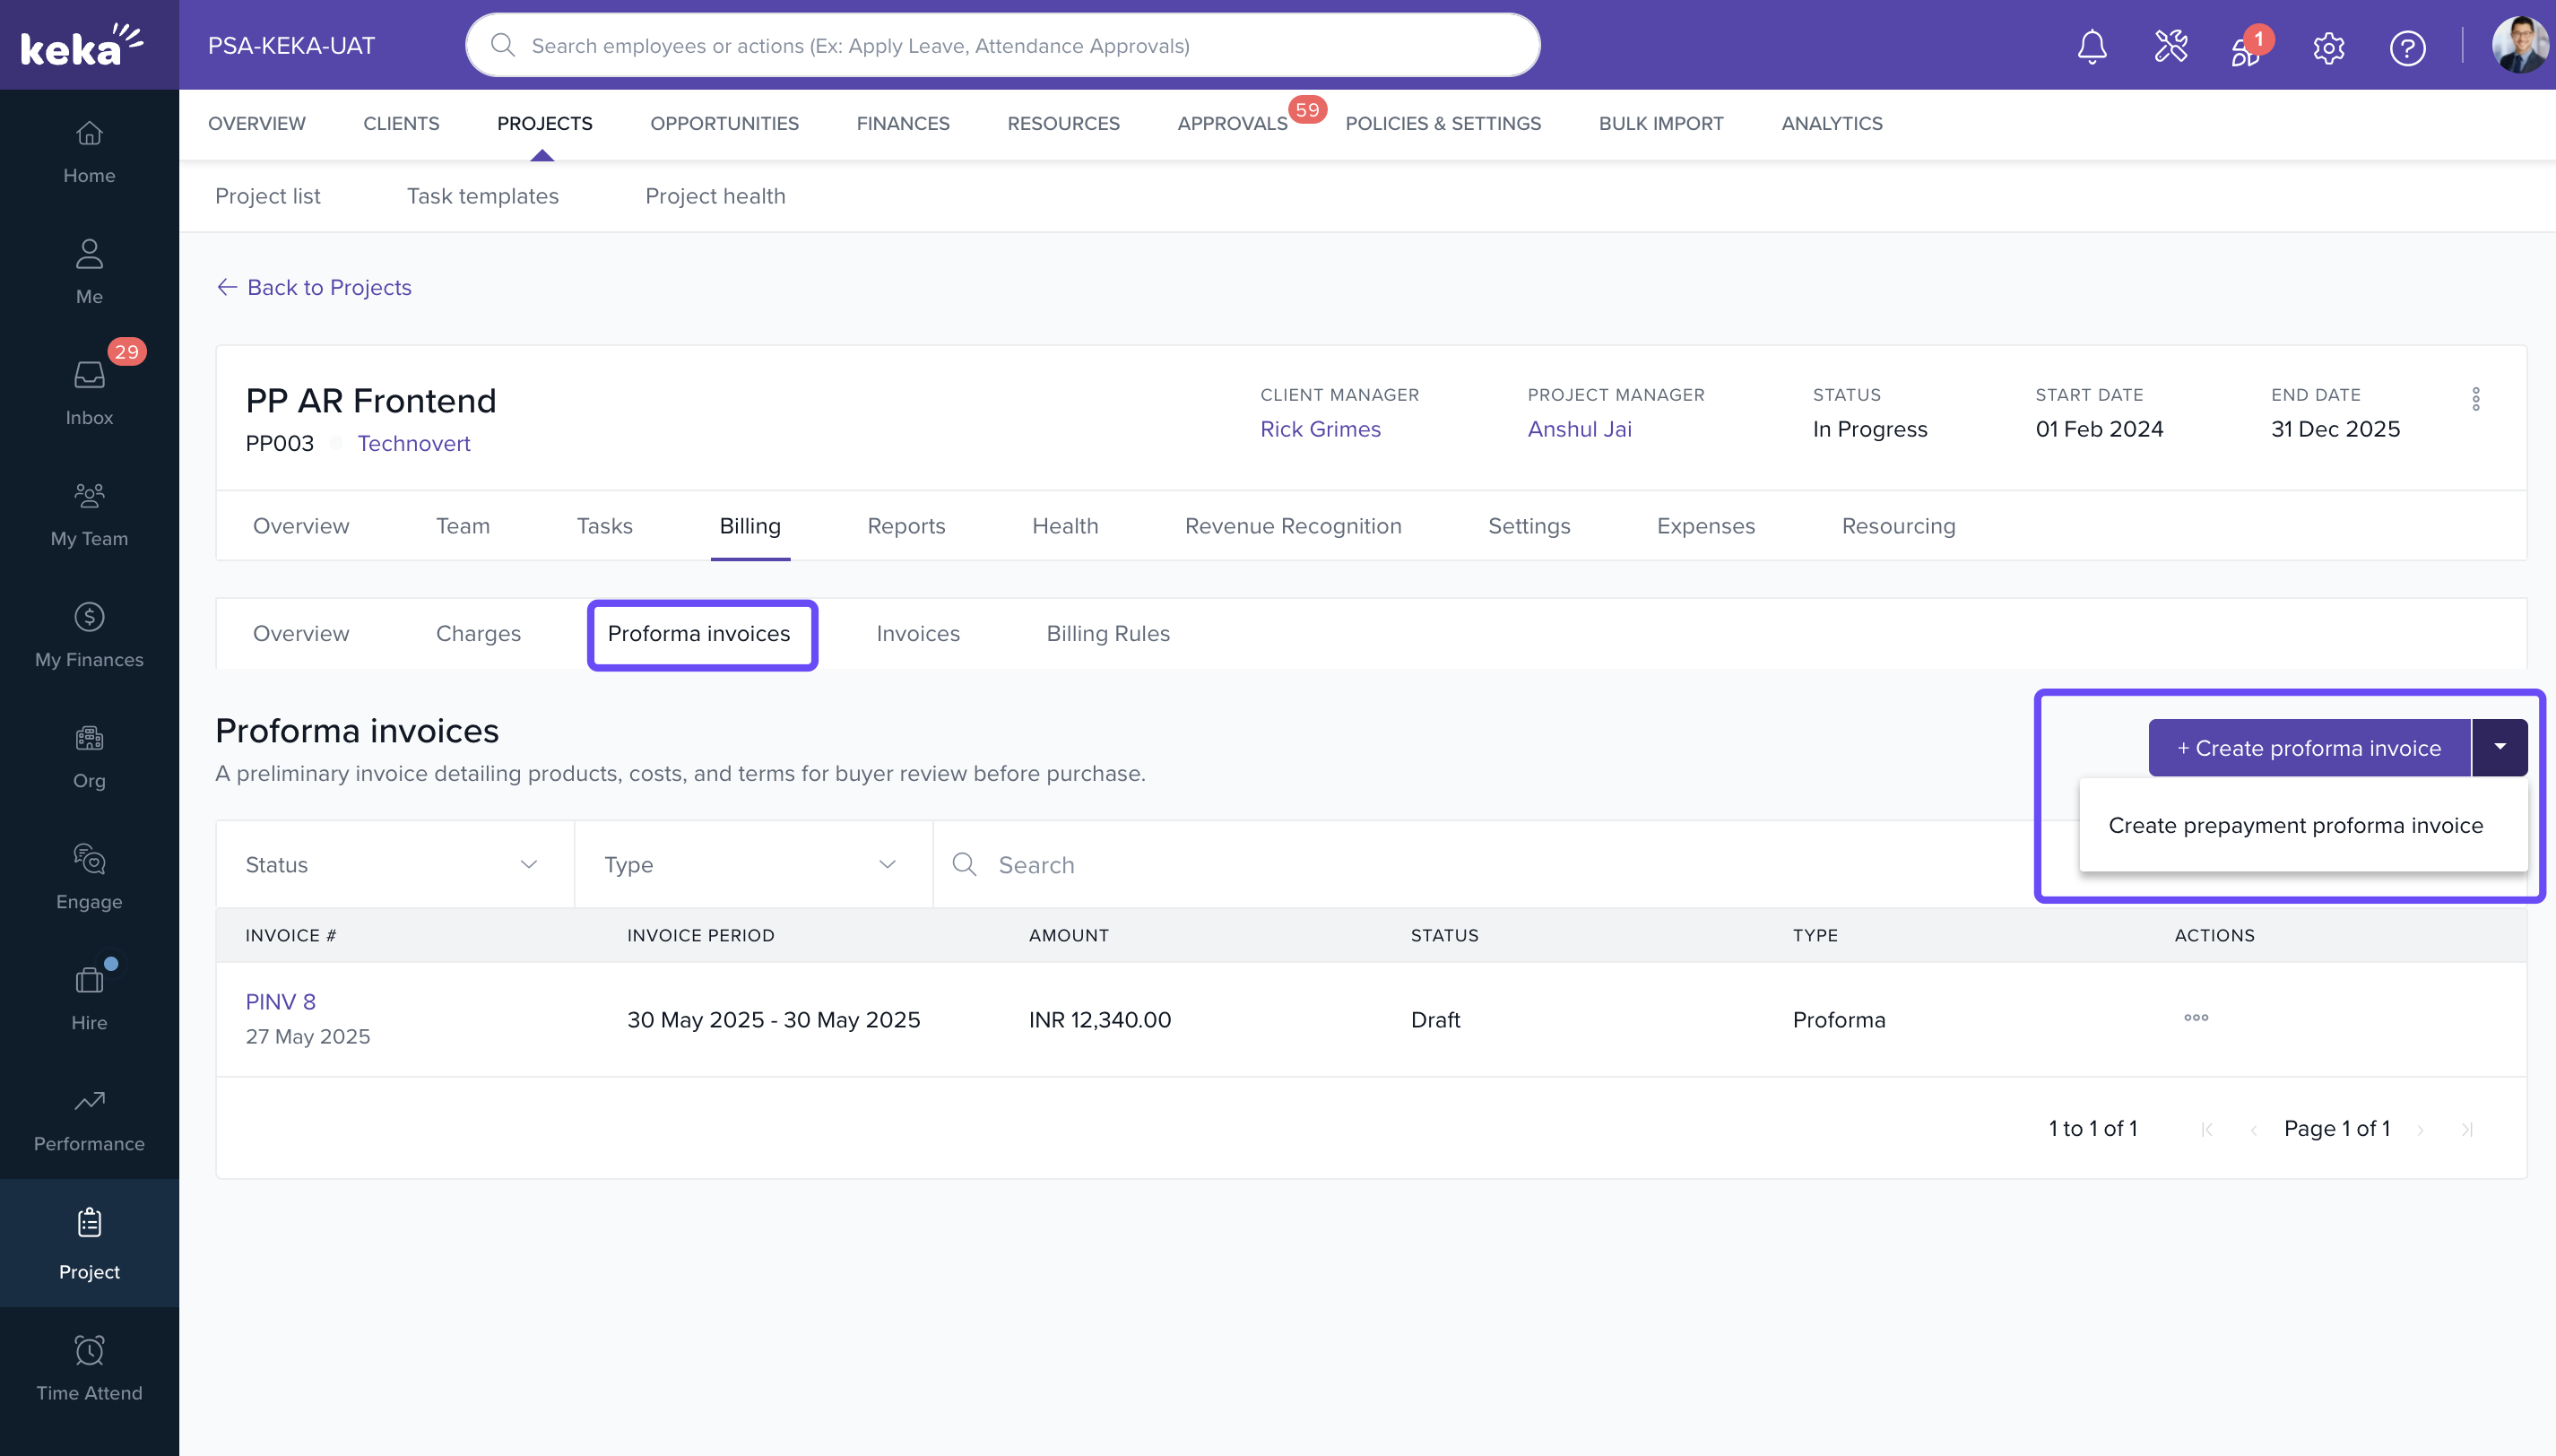Viewport: 2556px width, 1456px height.
Task: Select Create prepayment proforma invoice option
Action: [2295, 825]
